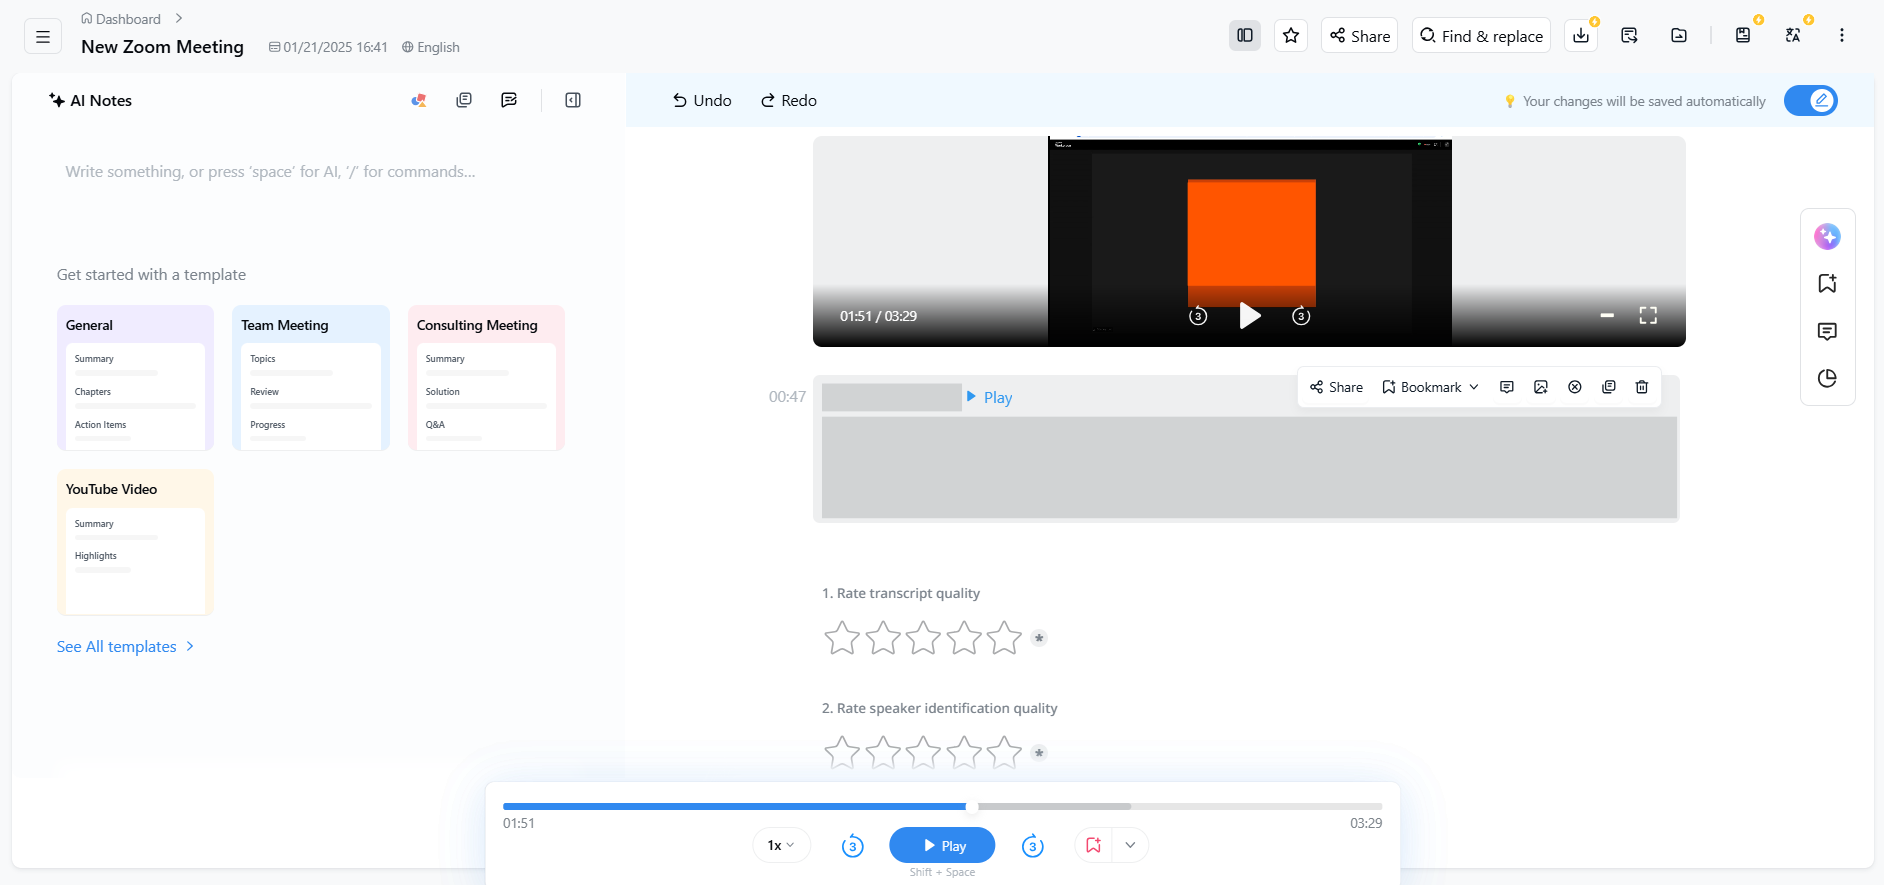Toggle the split layout view icon
This screenshot has height=885, width=1884.
click(1244, 36)
